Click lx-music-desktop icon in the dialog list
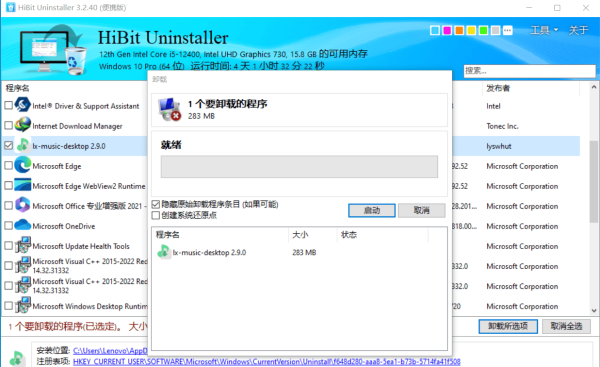Viewport: 600px width, 367px height. point(164,252)
